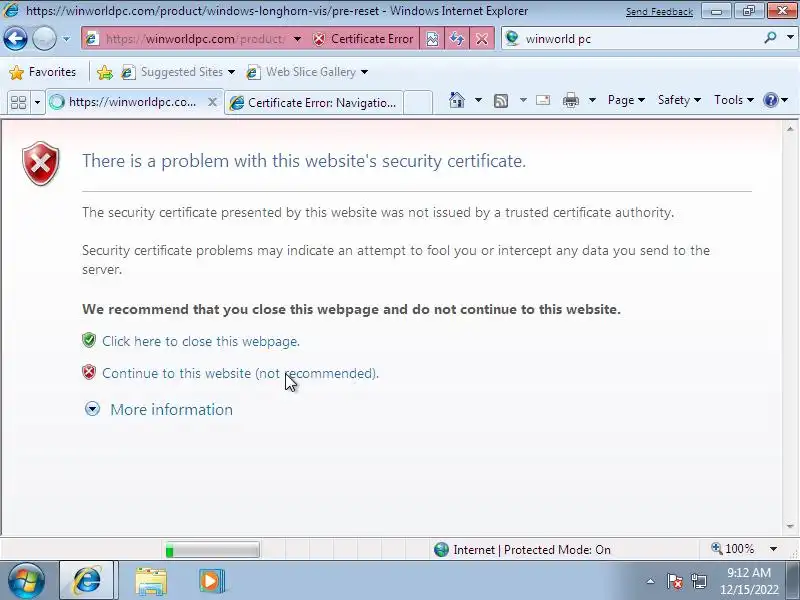800x600 pixels.
Task: Open the Certificate Error security report
Action: coord(363,39)
